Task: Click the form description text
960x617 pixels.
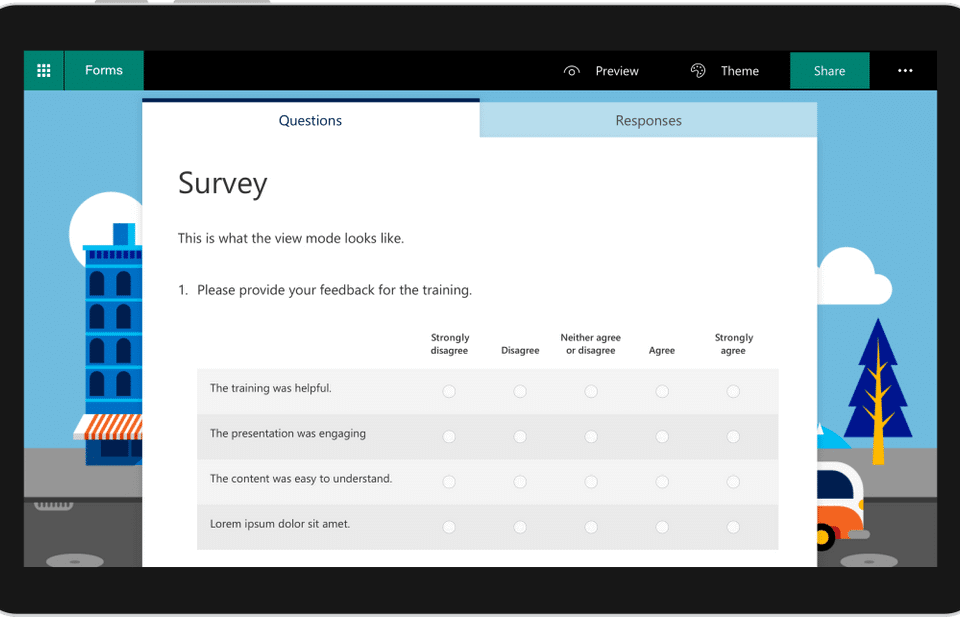Action: [x=291, y=238]
